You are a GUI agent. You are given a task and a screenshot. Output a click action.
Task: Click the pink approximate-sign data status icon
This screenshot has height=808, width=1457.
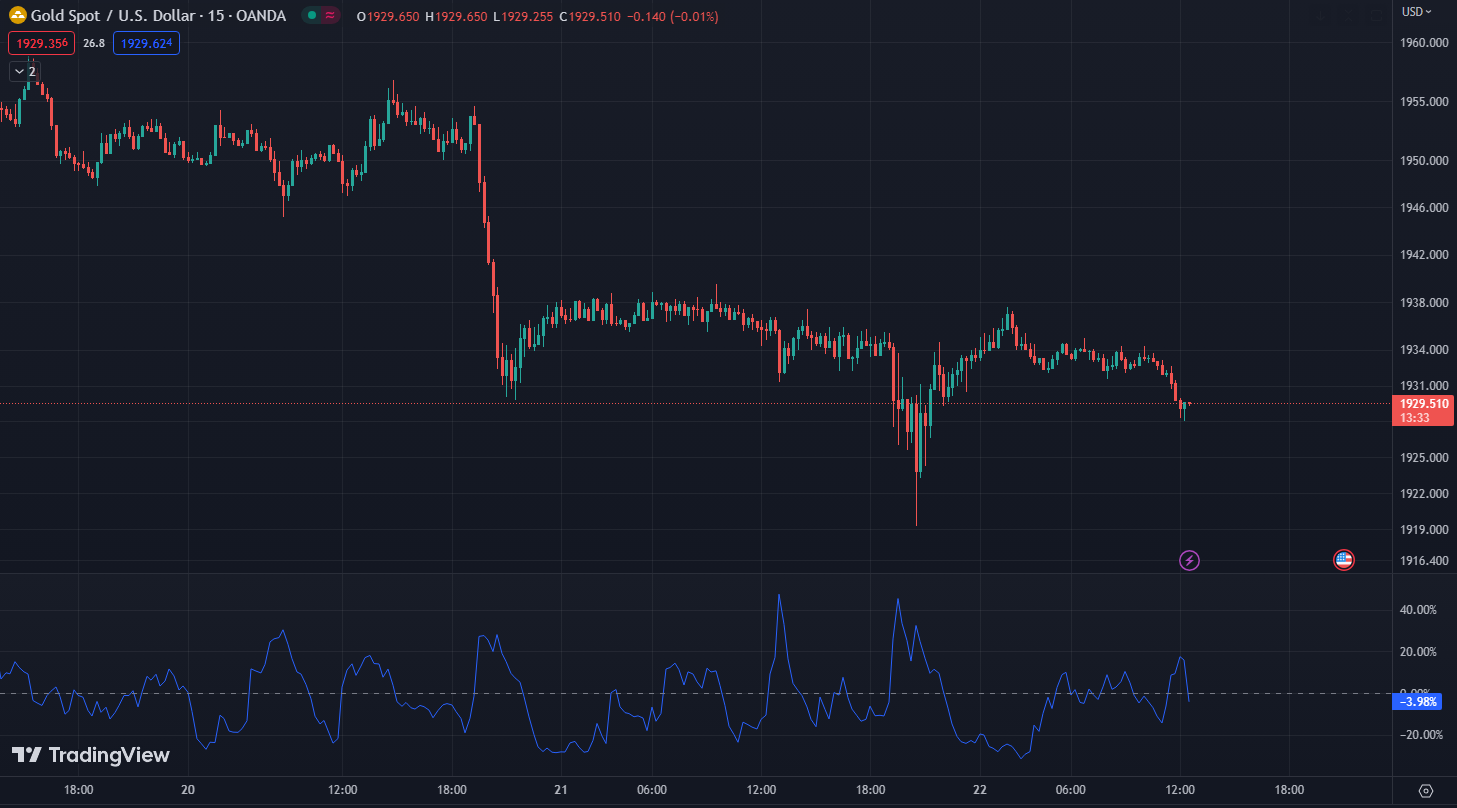(x=330, y=16)
